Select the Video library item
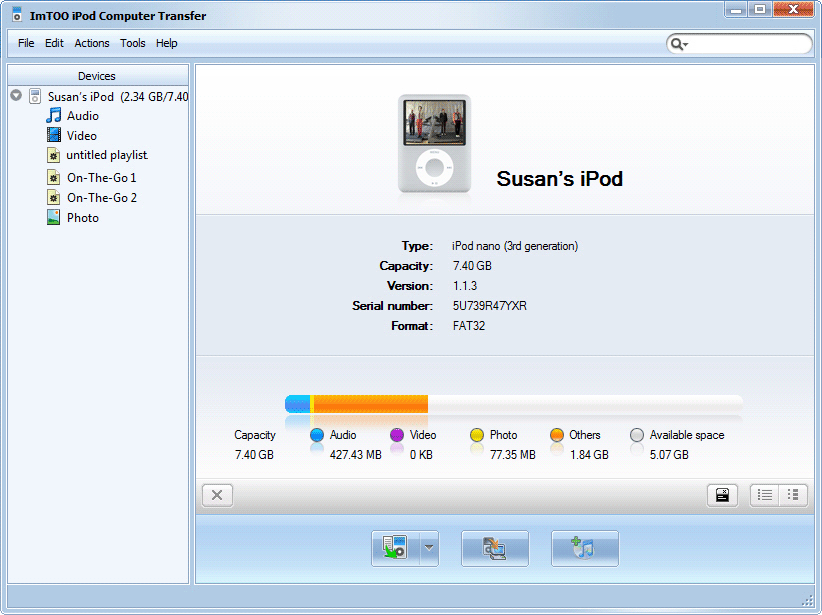The image size is (822, 615). point(82,136)
